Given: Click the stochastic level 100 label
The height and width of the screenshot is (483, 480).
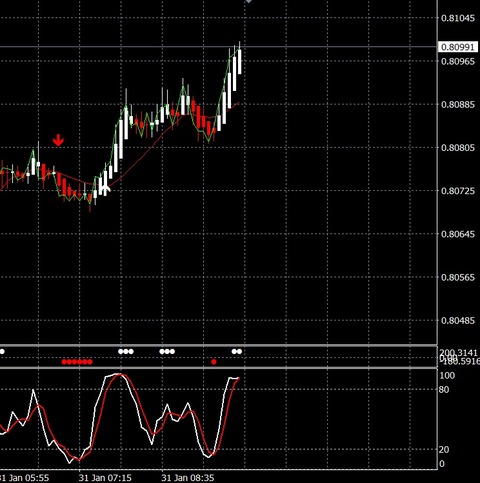Looking at the screenshot, I should (447, 376).
